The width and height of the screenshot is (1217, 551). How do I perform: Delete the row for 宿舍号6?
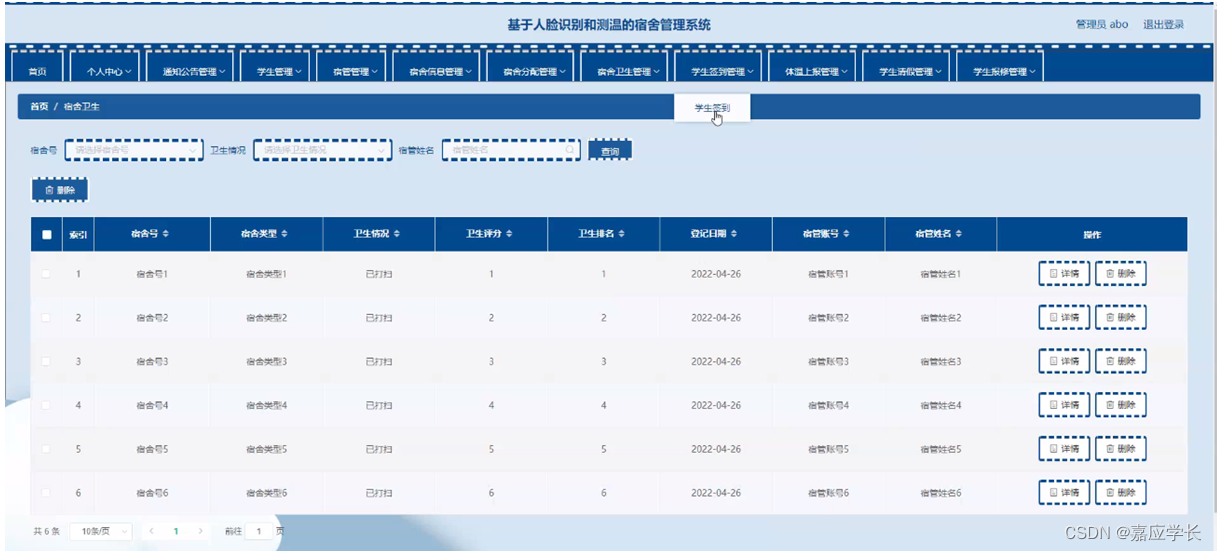pos(1120,493)
